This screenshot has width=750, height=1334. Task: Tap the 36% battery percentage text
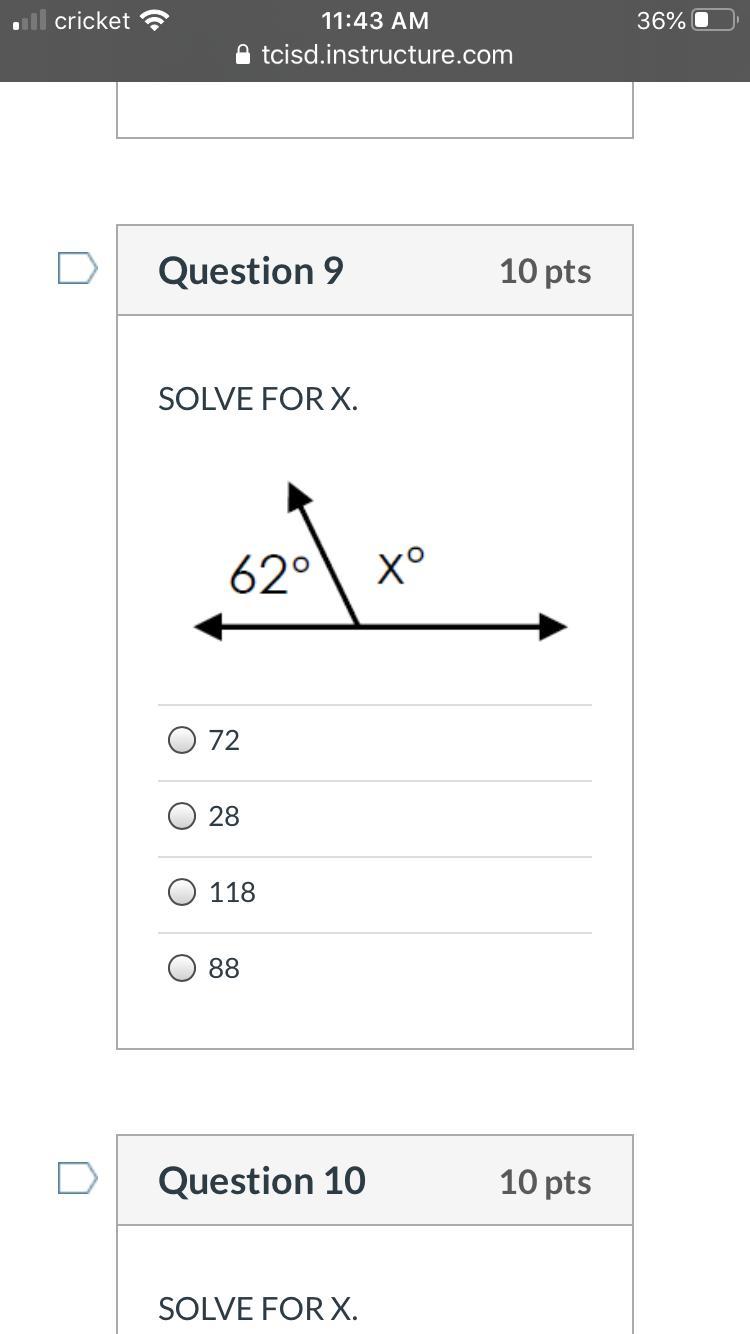pos(661,20)
